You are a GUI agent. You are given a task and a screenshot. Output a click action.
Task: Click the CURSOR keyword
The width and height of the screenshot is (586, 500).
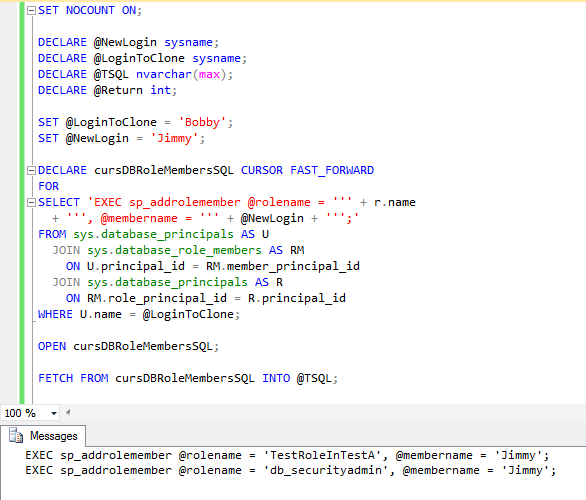pyautogui.click(x=262, y=170)
